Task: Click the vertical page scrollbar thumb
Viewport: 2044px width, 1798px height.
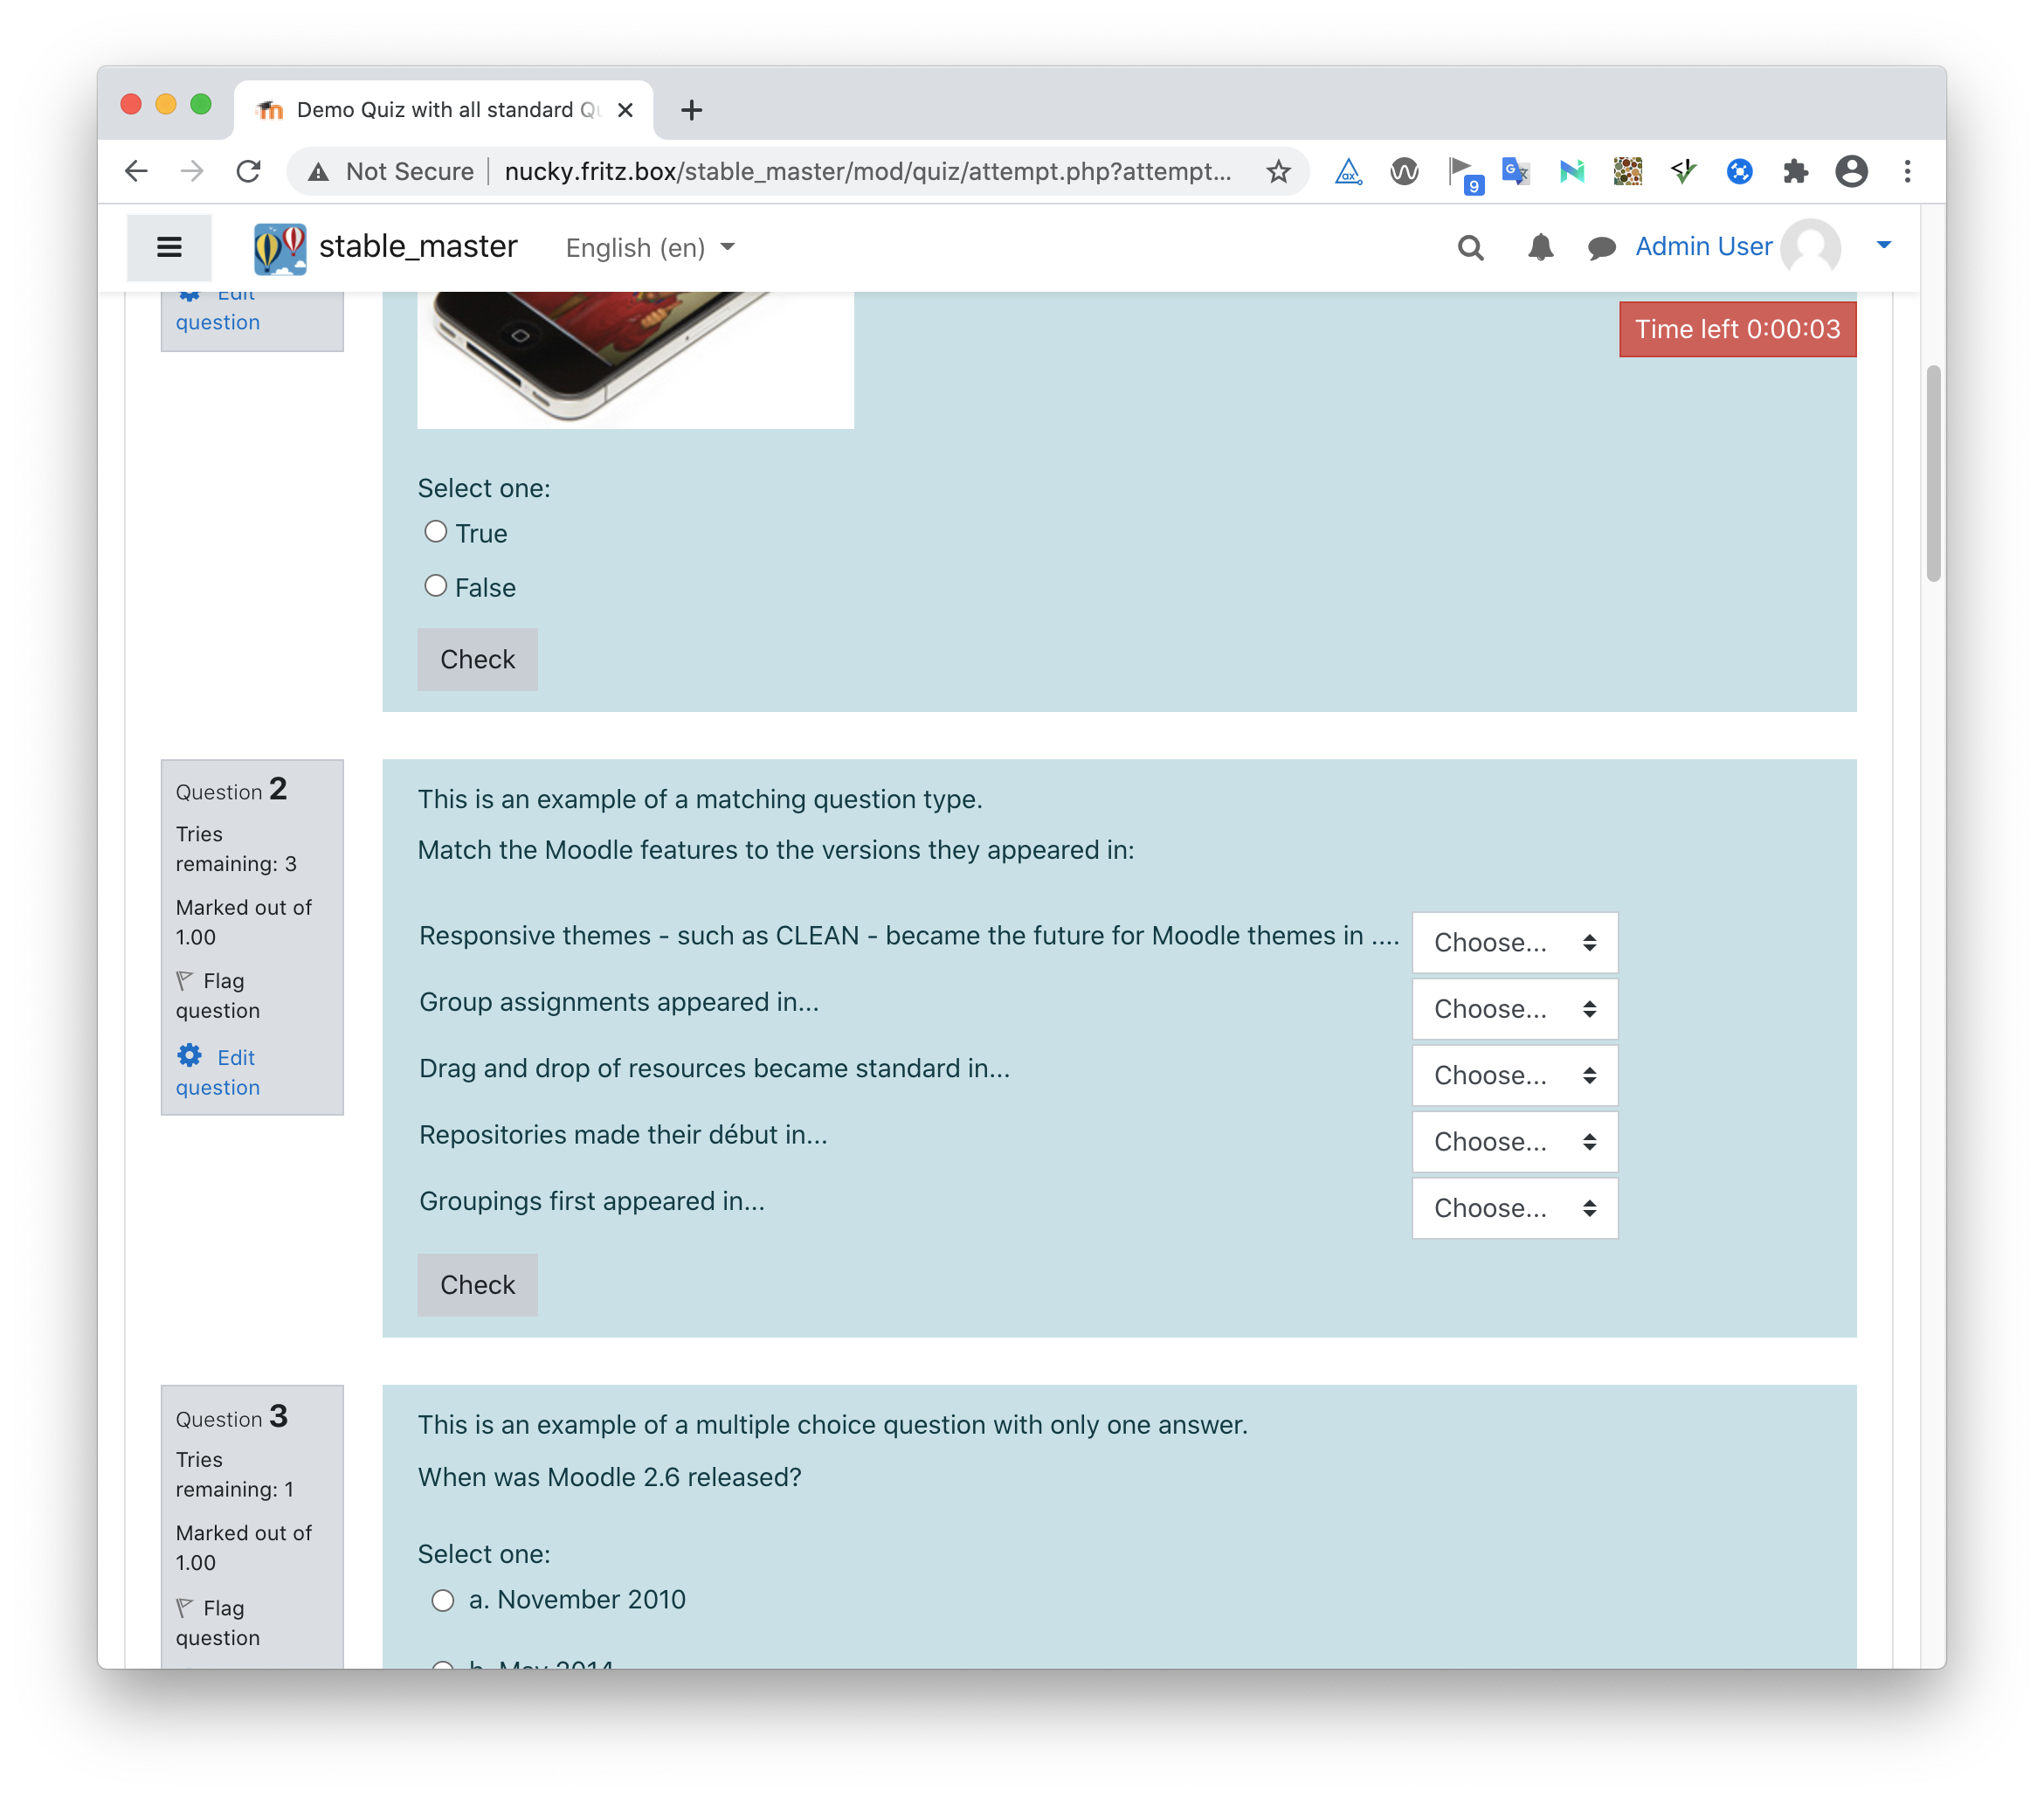Action: pos(1933,472)
